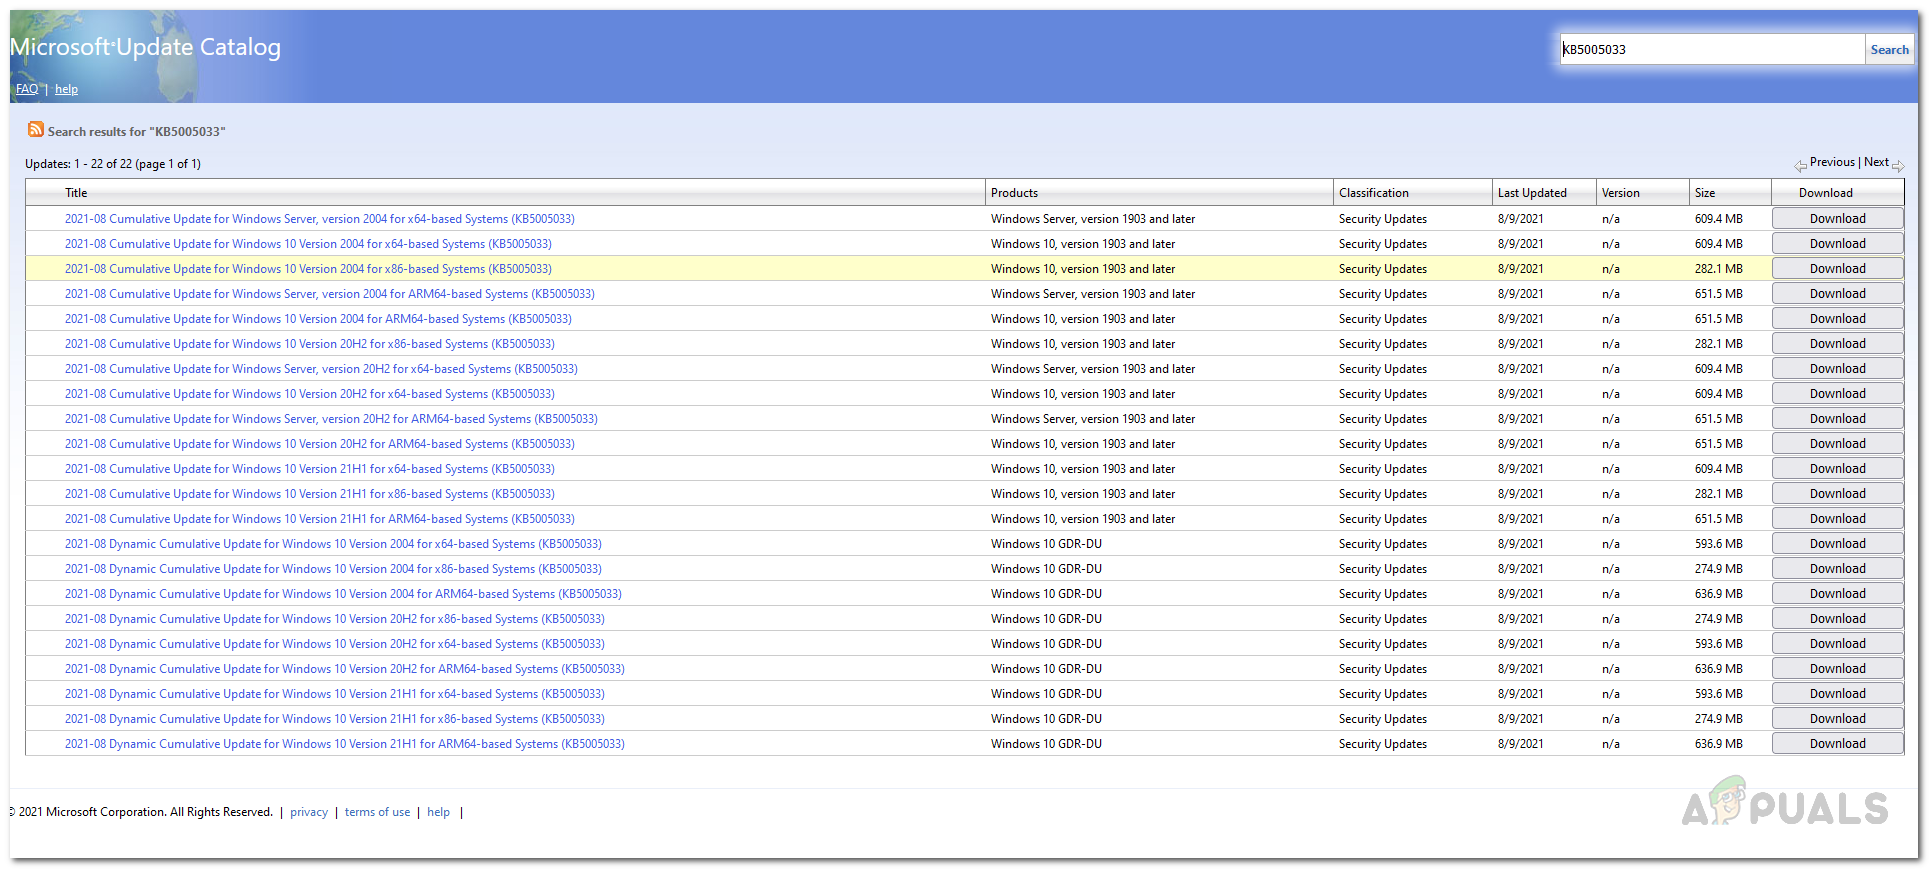Viewport: 1929px width, 869px height.
Task: Click the RSS feed icon beside search results
Action: [x=36, y=130]
